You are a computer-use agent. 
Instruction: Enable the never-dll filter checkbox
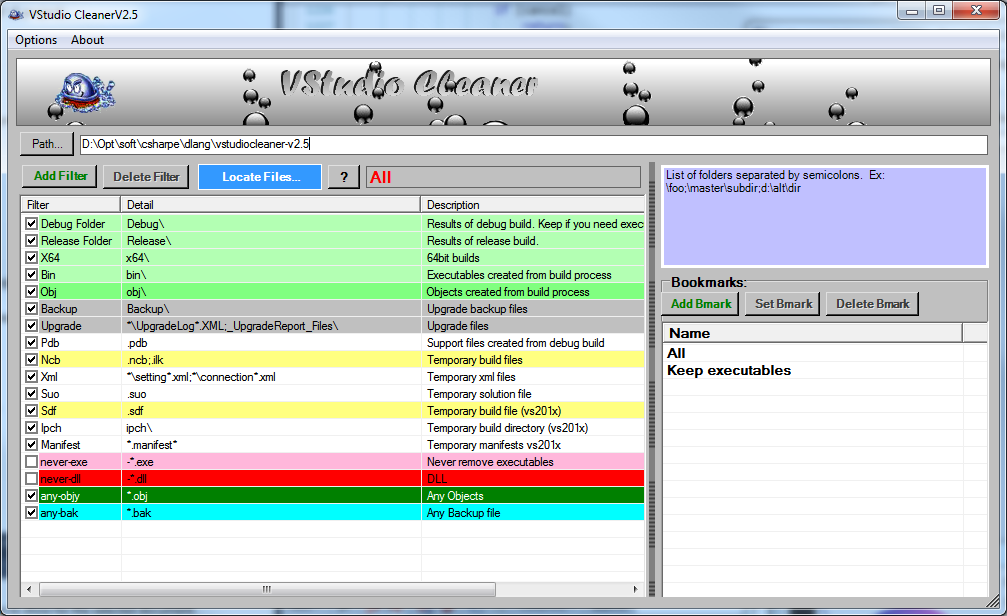point(31,479)
